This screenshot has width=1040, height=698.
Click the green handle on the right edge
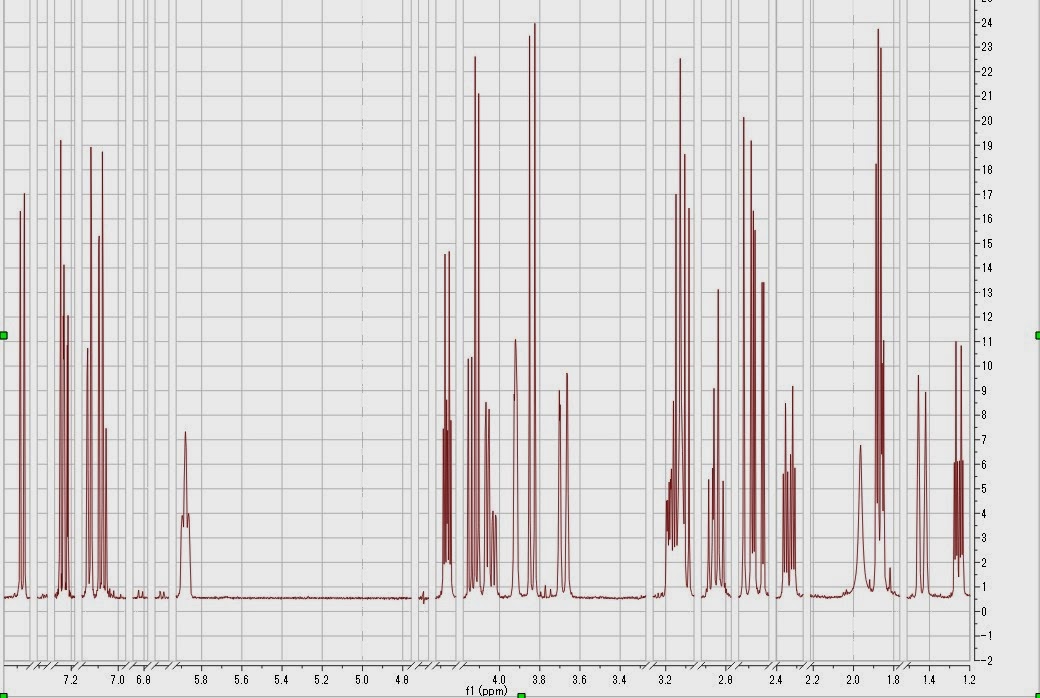coord(1037,336)
